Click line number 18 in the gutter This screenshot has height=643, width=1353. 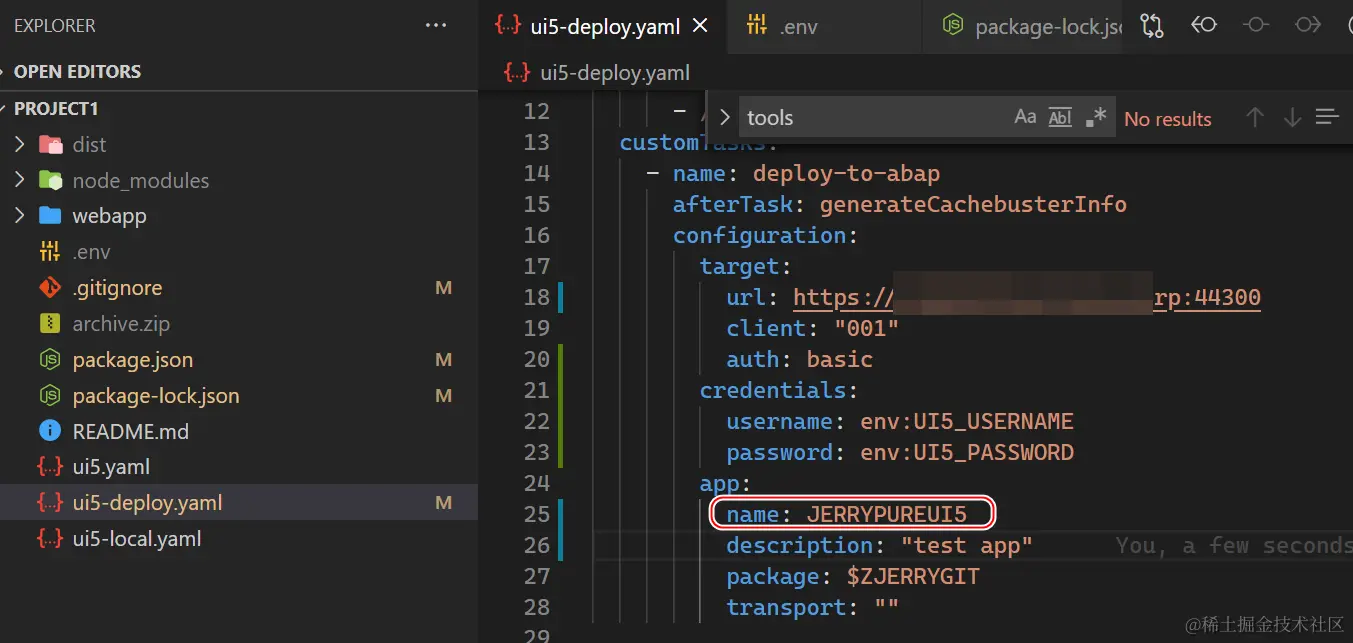[537, 297]
